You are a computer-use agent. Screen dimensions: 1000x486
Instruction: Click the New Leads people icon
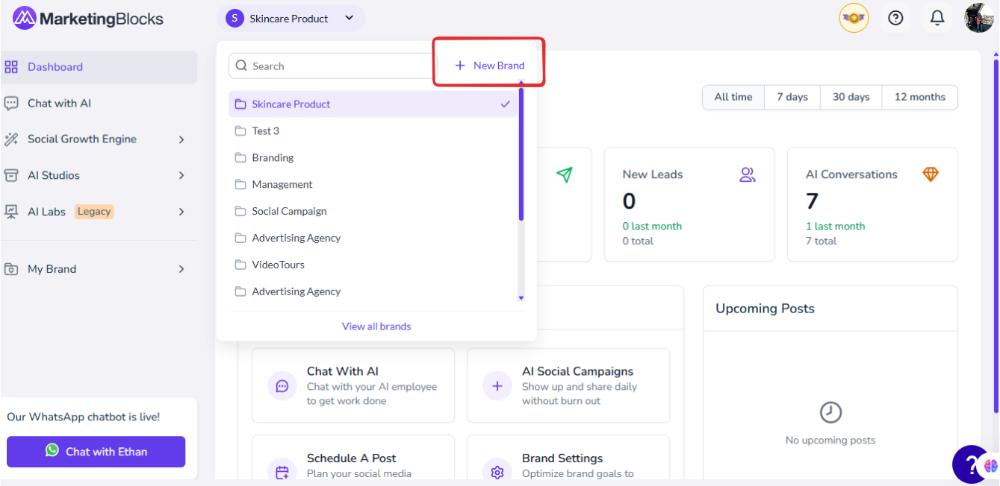click(747, 175)
